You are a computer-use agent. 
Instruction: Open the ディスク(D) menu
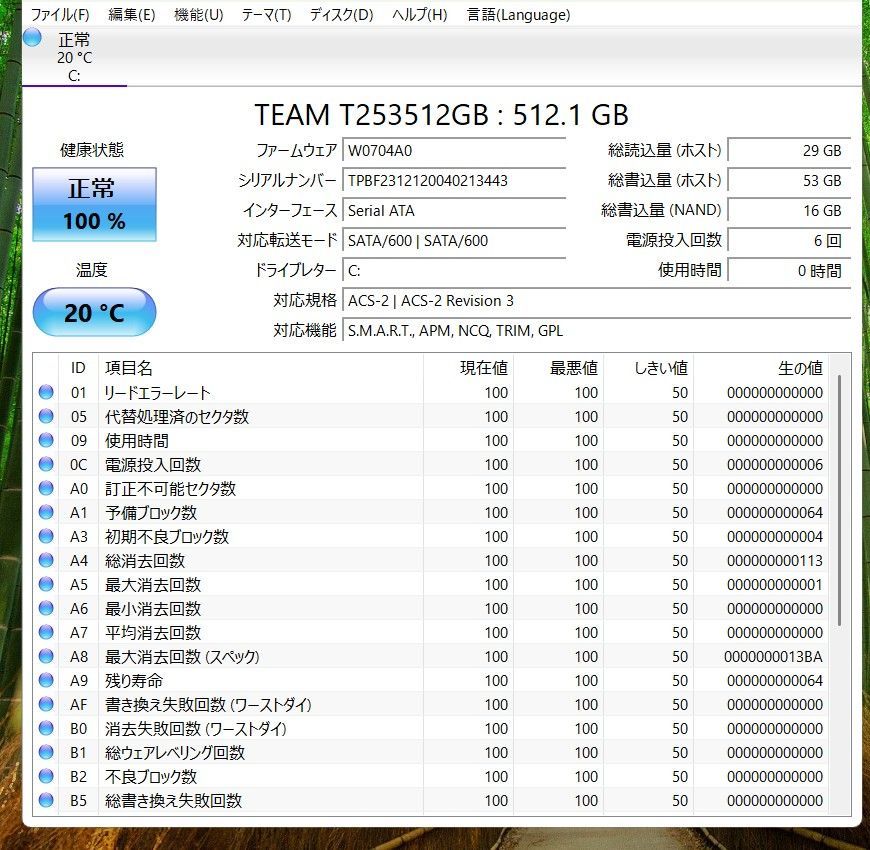point(342,15)
